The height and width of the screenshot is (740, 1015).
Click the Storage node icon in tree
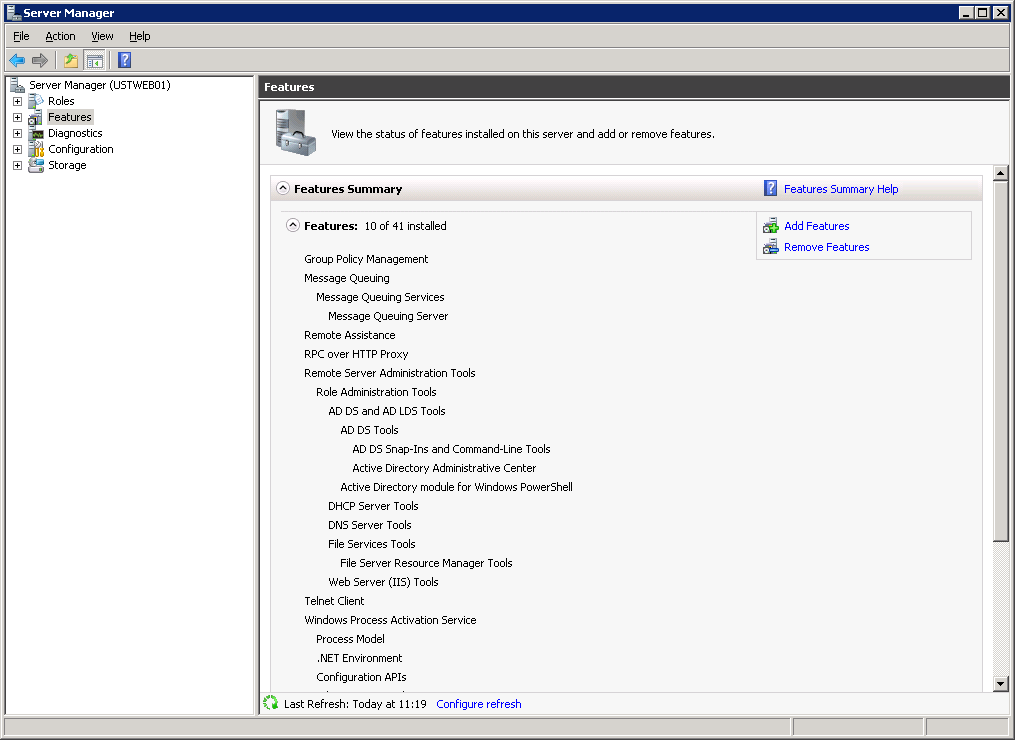pyautogui.click(x=36, y=165)
